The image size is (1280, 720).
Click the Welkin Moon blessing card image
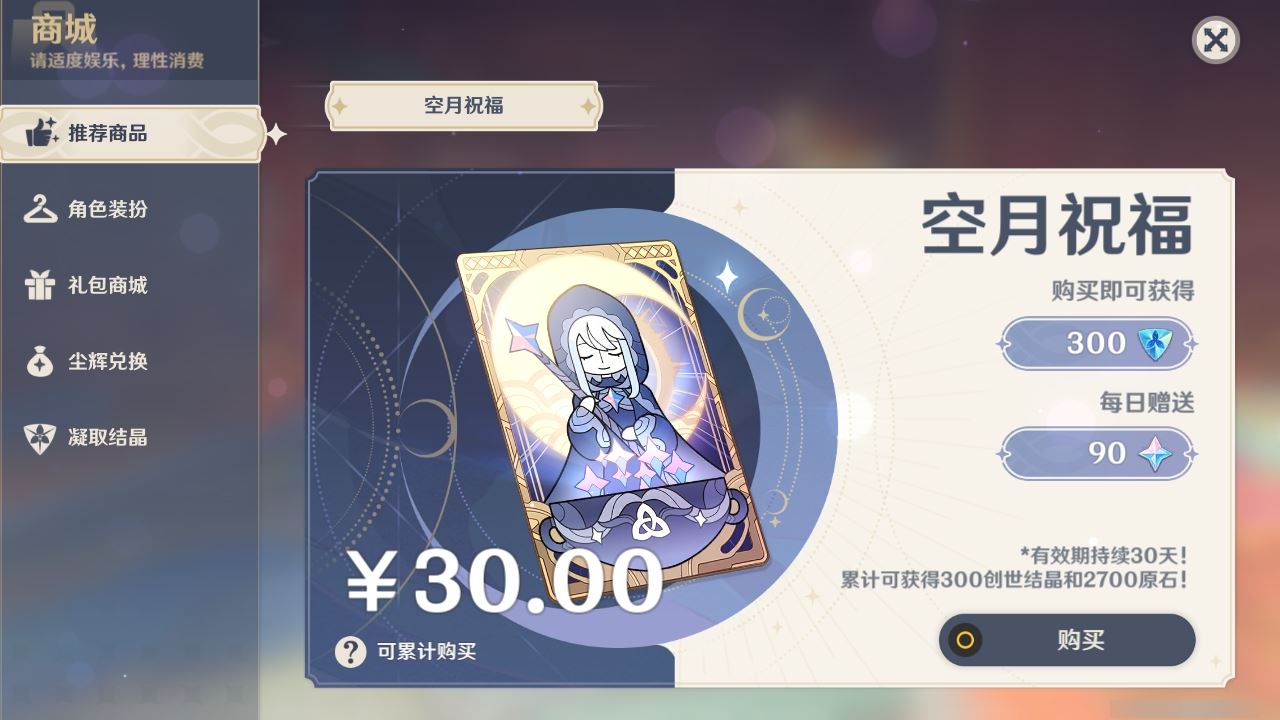click(x=612, y=418)
